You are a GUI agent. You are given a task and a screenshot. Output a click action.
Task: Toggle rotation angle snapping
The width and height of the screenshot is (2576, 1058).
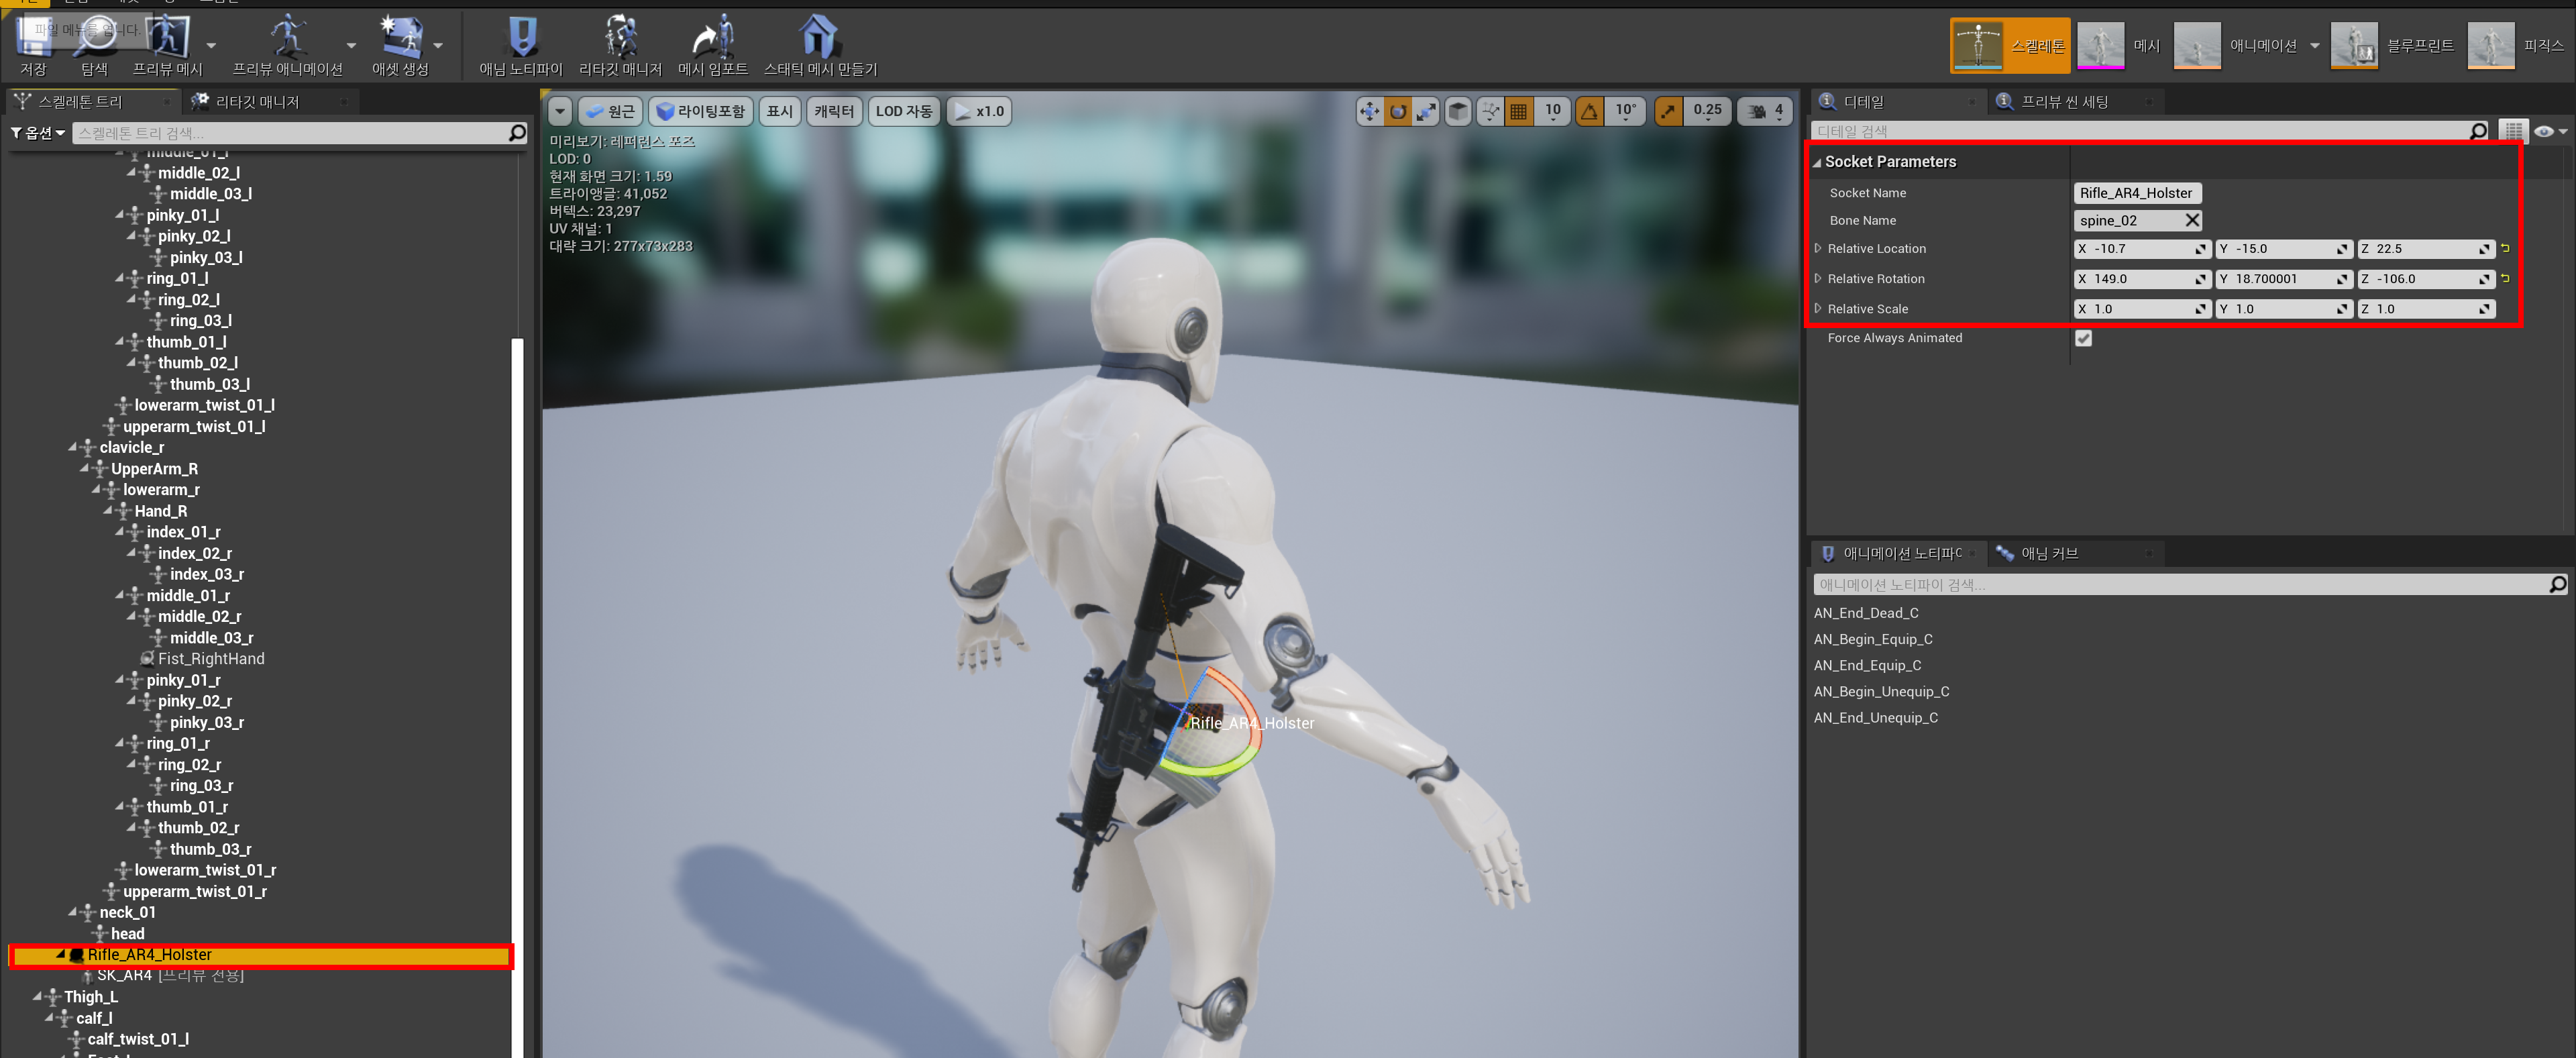point(1589,111)
